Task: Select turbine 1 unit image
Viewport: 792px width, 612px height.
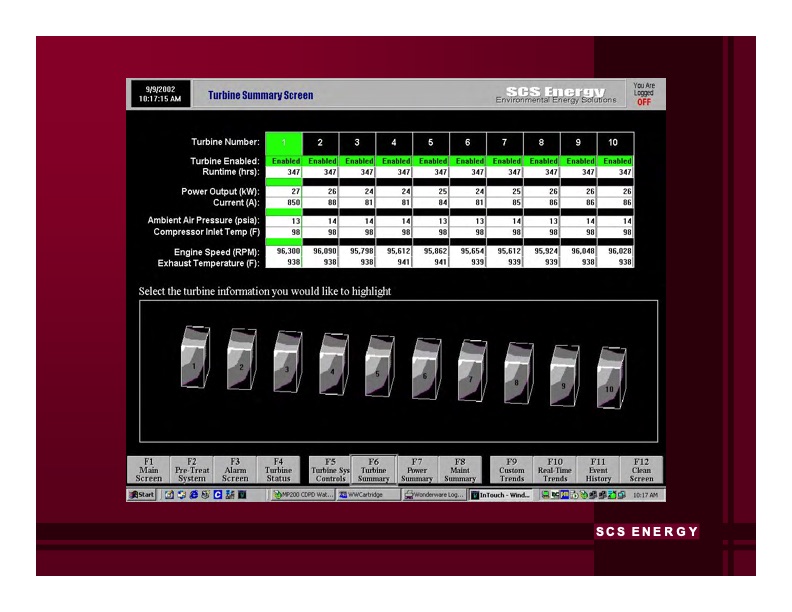Action: click(x=195, y=357)
